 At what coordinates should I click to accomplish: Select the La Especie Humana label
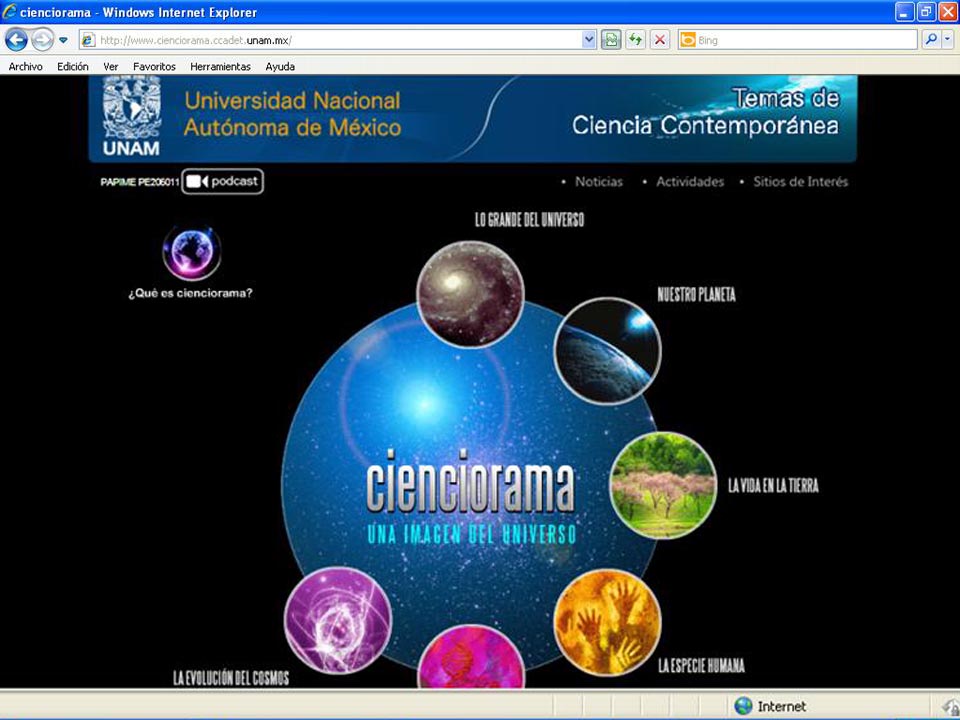coord(702,666)
